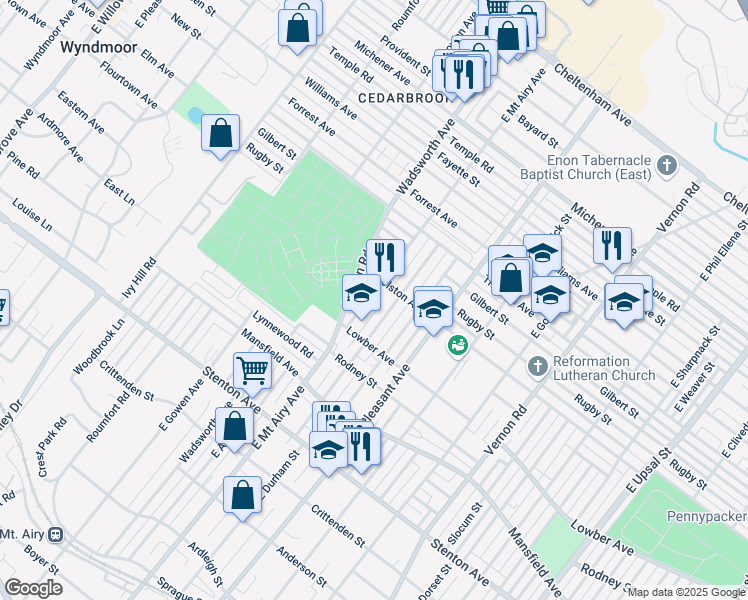Click the Woodbrook Ln label
748x600 pixels.
coord(99,346)
